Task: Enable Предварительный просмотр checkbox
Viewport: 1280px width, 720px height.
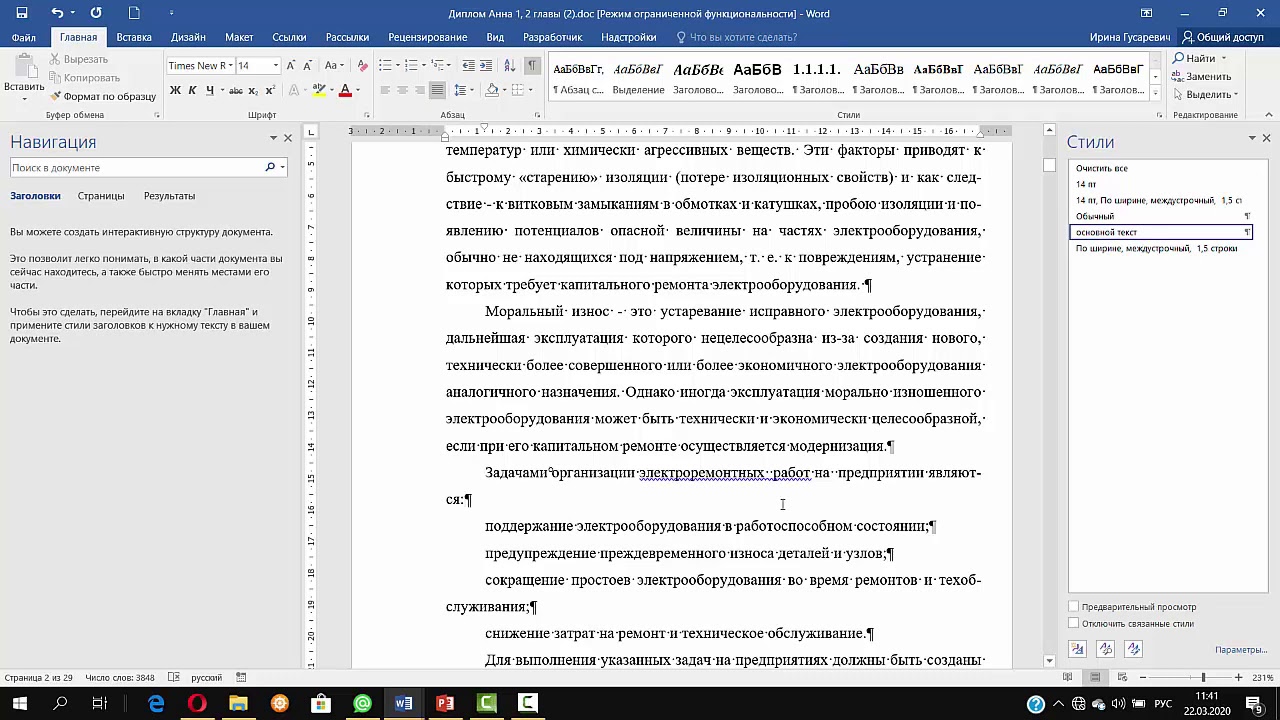Action: (x=1074, y=607)
